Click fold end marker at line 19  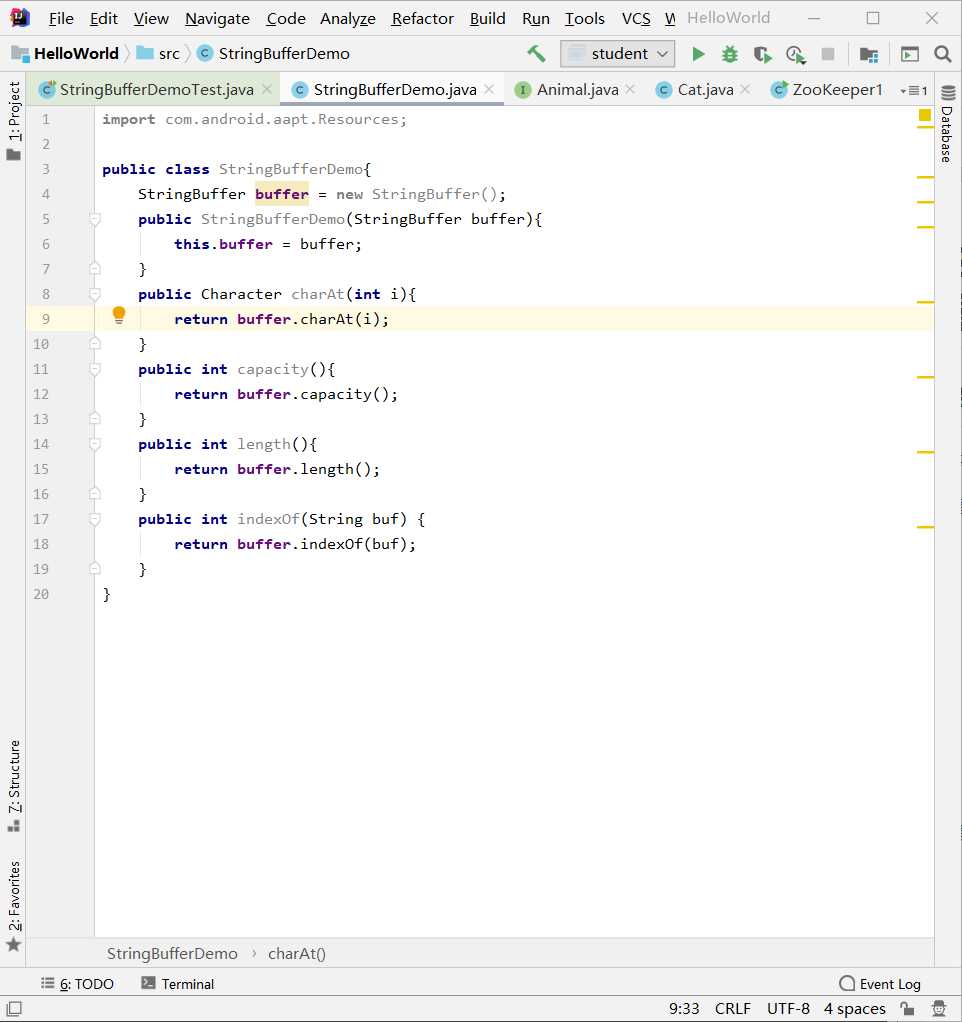click(95, 568)
